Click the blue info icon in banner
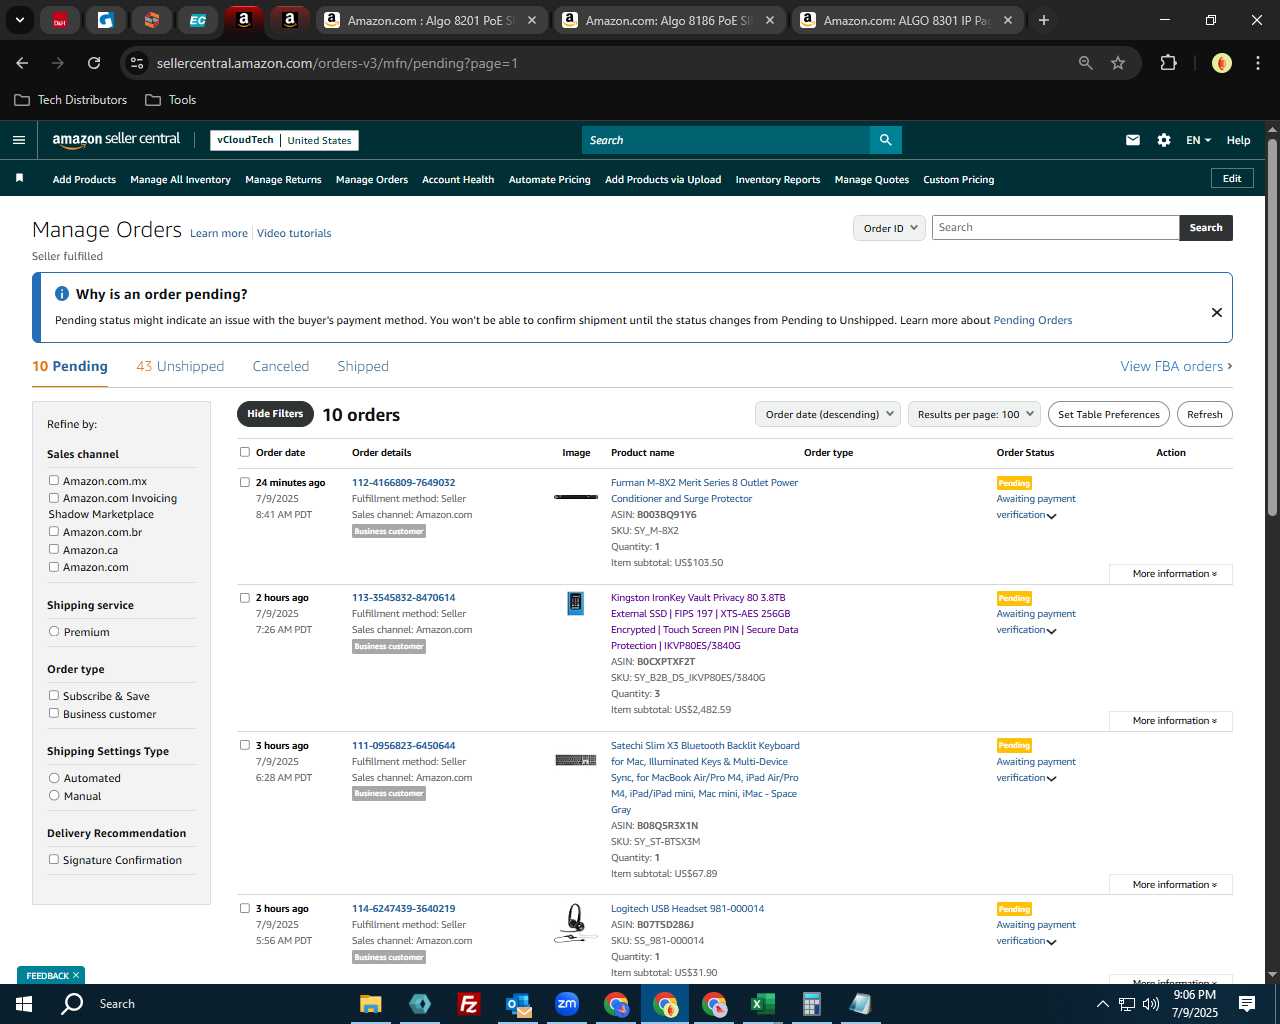This screenshot has width=1280, height=1024. (x=62, y=294)
